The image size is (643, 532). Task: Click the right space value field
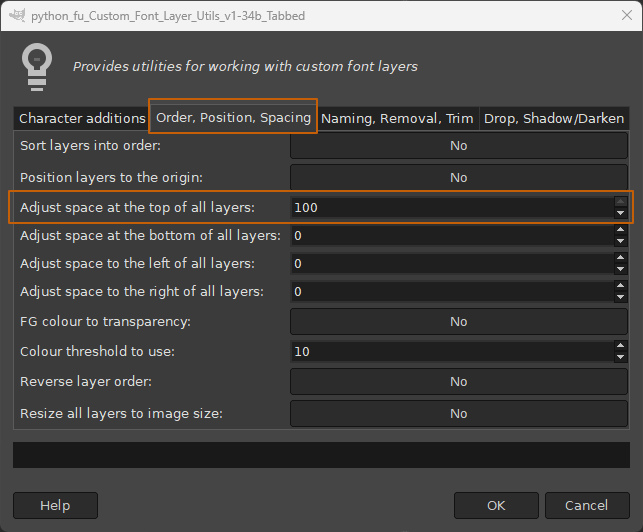pos(452,292)
